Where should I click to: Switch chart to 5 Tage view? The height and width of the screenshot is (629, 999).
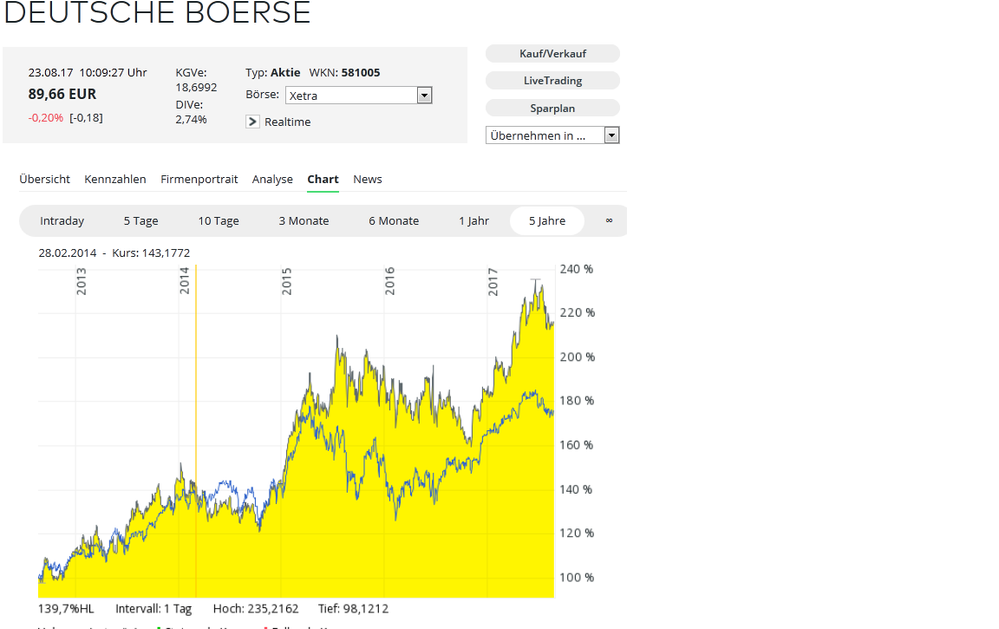(x=140, y=220)
